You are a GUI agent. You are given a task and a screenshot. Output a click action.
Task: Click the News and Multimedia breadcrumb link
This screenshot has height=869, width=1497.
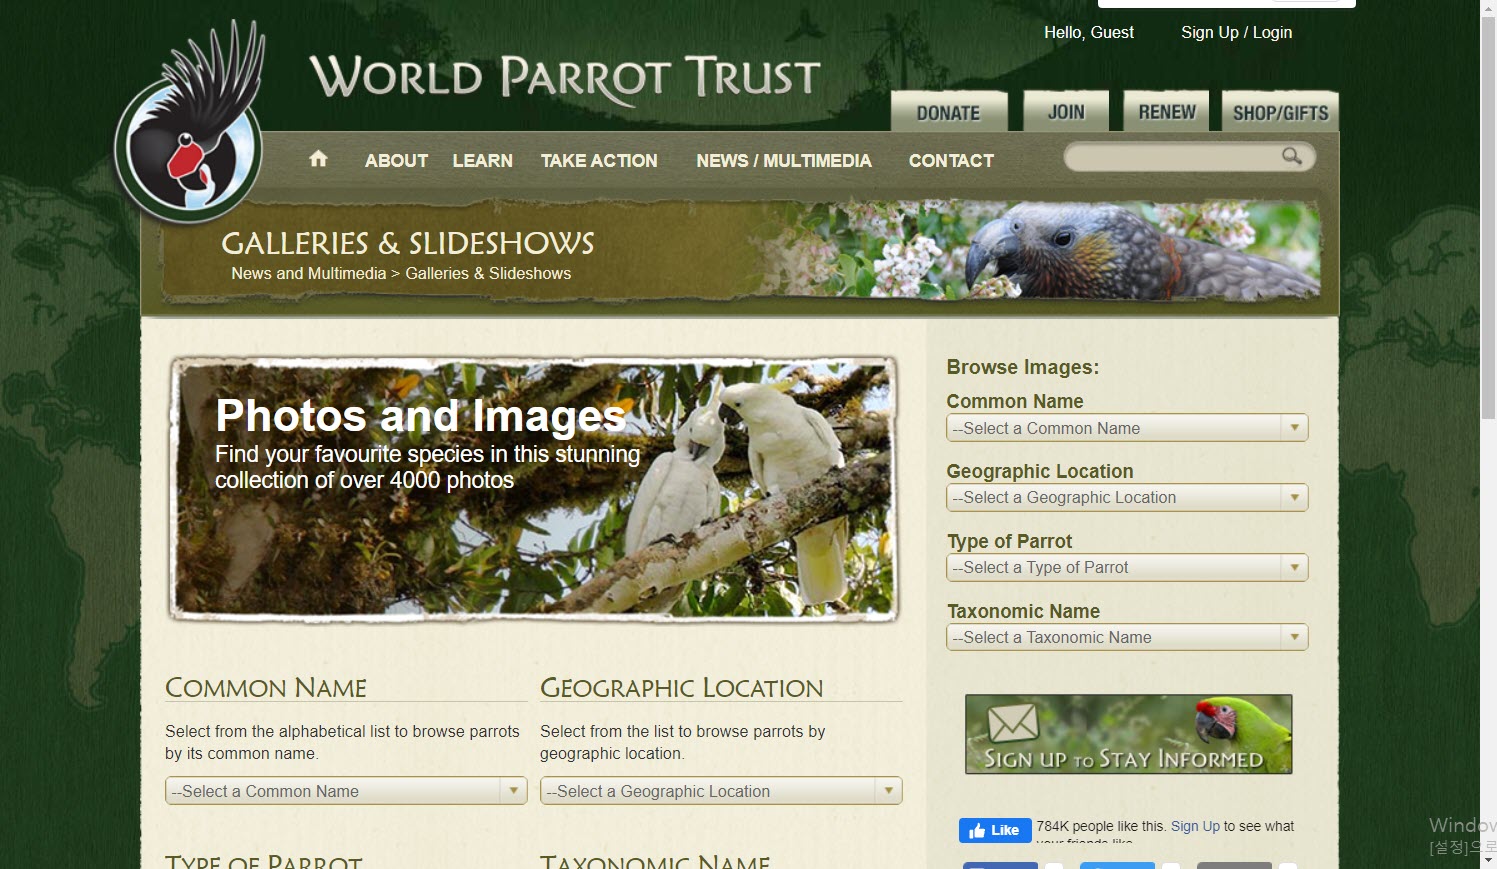[x=308, y=273]
